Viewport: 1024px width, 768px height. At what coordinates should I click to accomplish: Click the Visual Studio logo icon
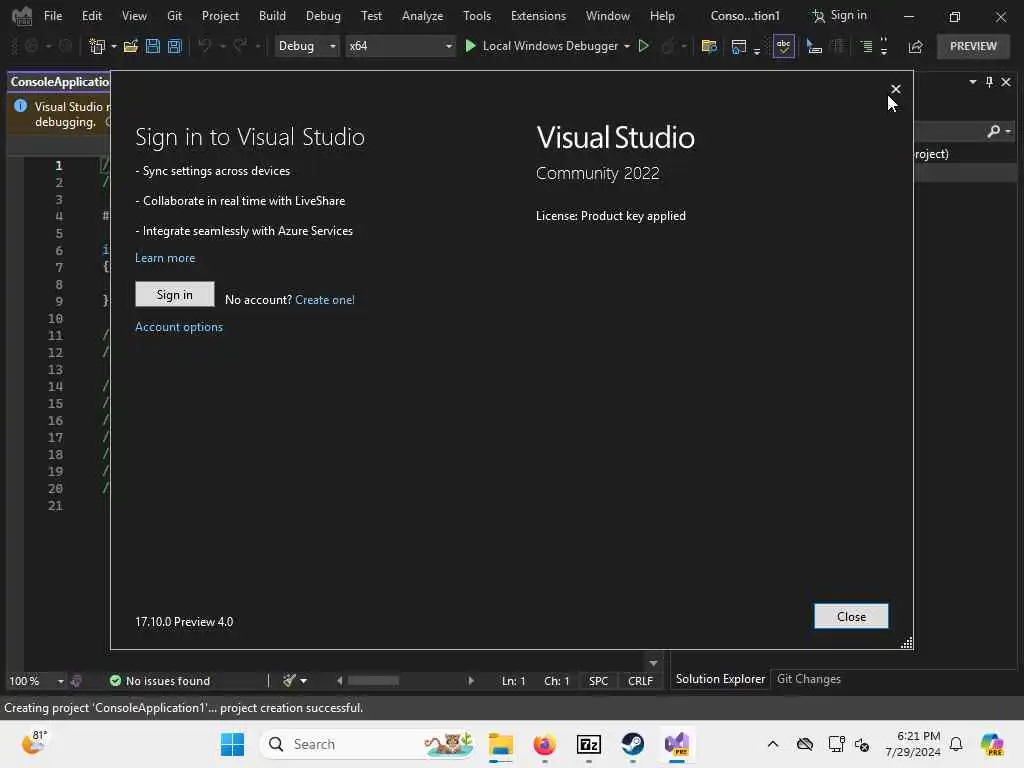click(22, 16)
